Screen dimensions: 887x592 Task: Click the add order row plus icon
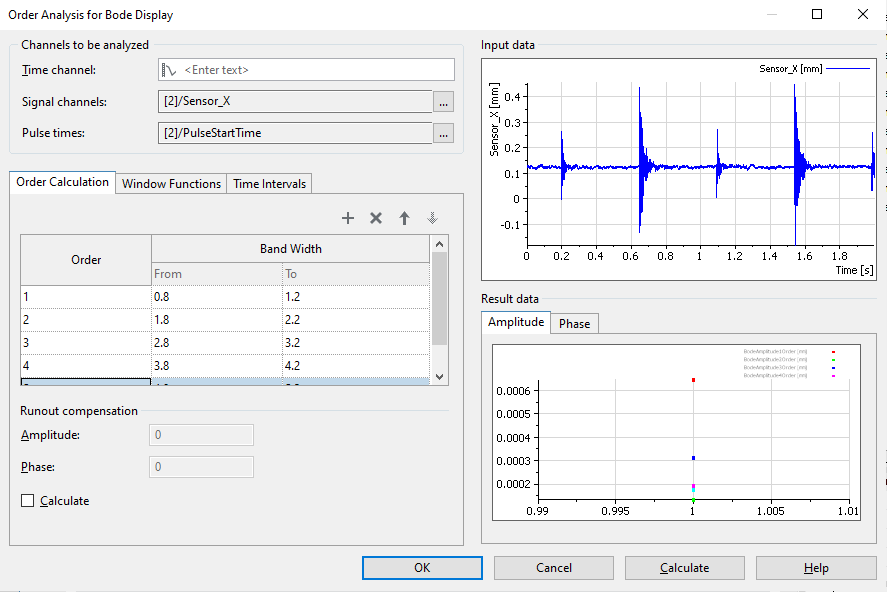[x=348, y=218]
